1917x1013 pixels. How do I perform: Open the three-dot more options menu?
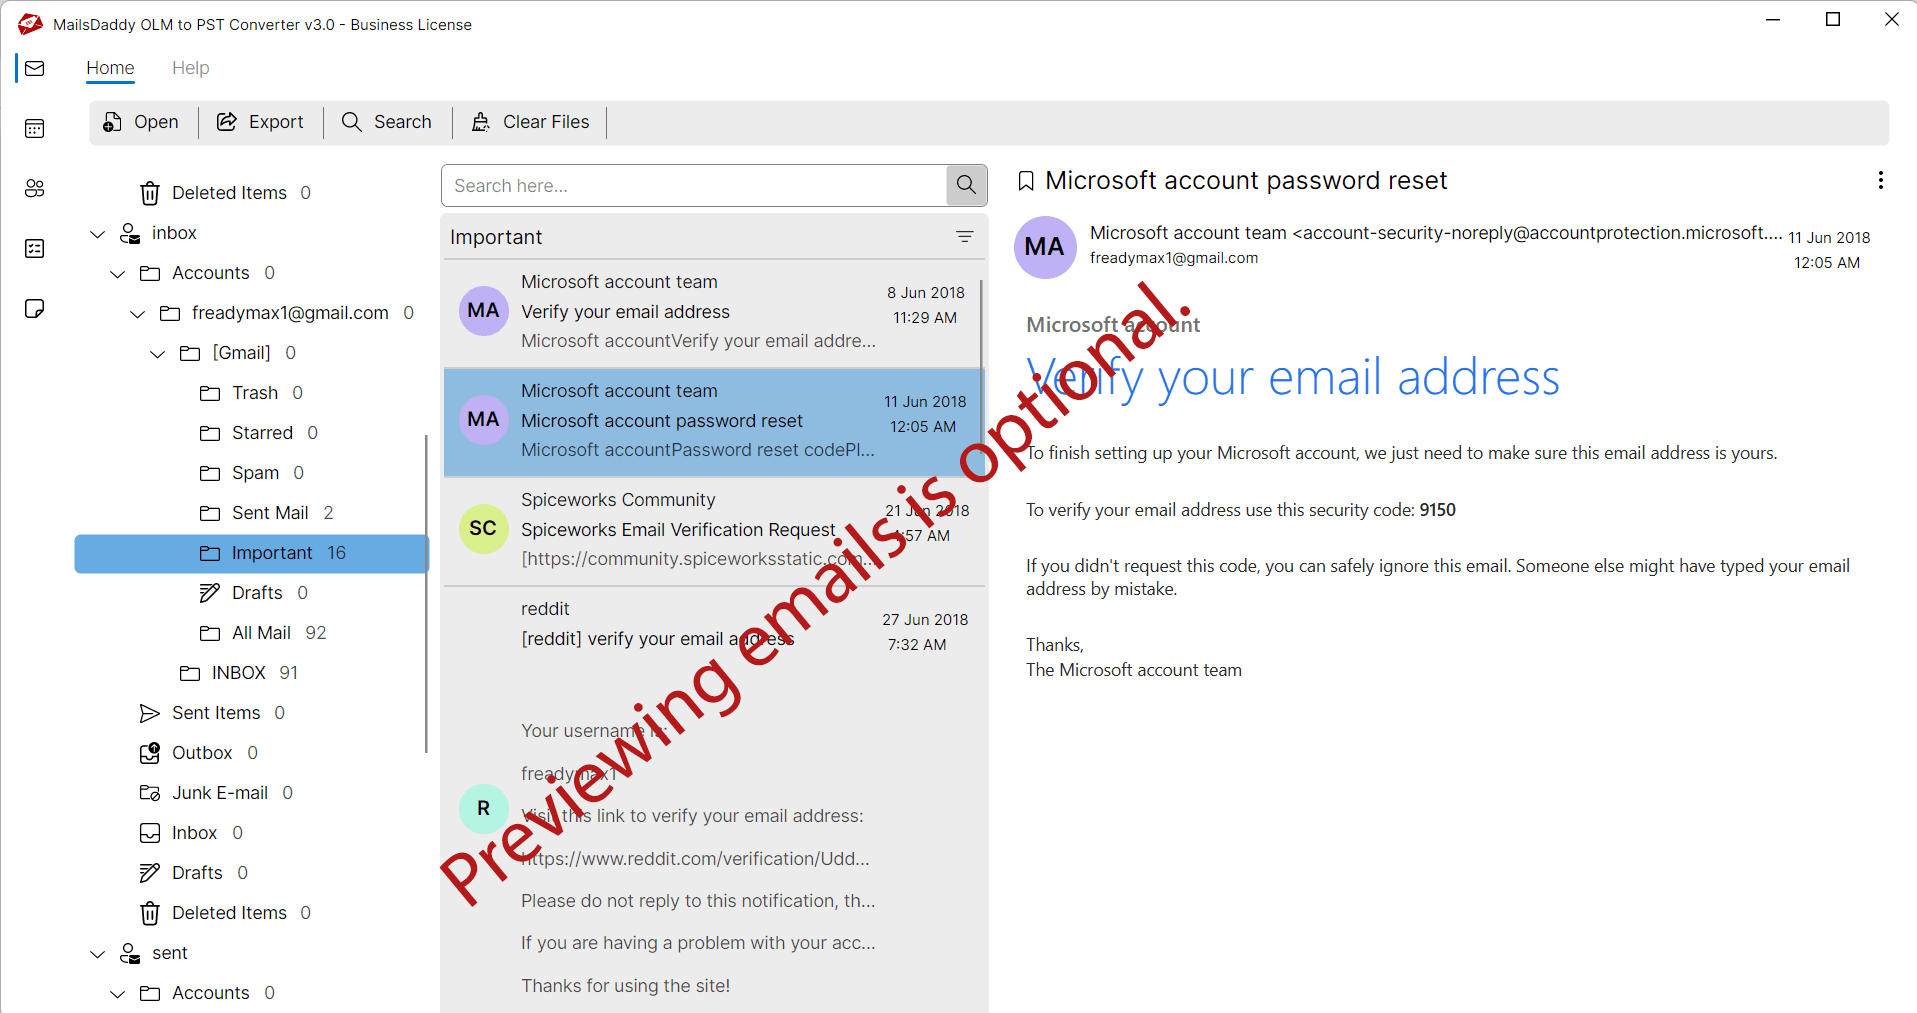pyautogui.click(x=1880, y=180)
